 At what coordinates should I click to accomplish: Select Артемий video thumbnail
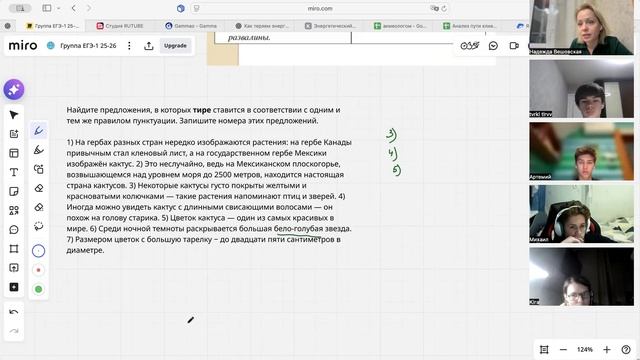[x=581, y=151]
